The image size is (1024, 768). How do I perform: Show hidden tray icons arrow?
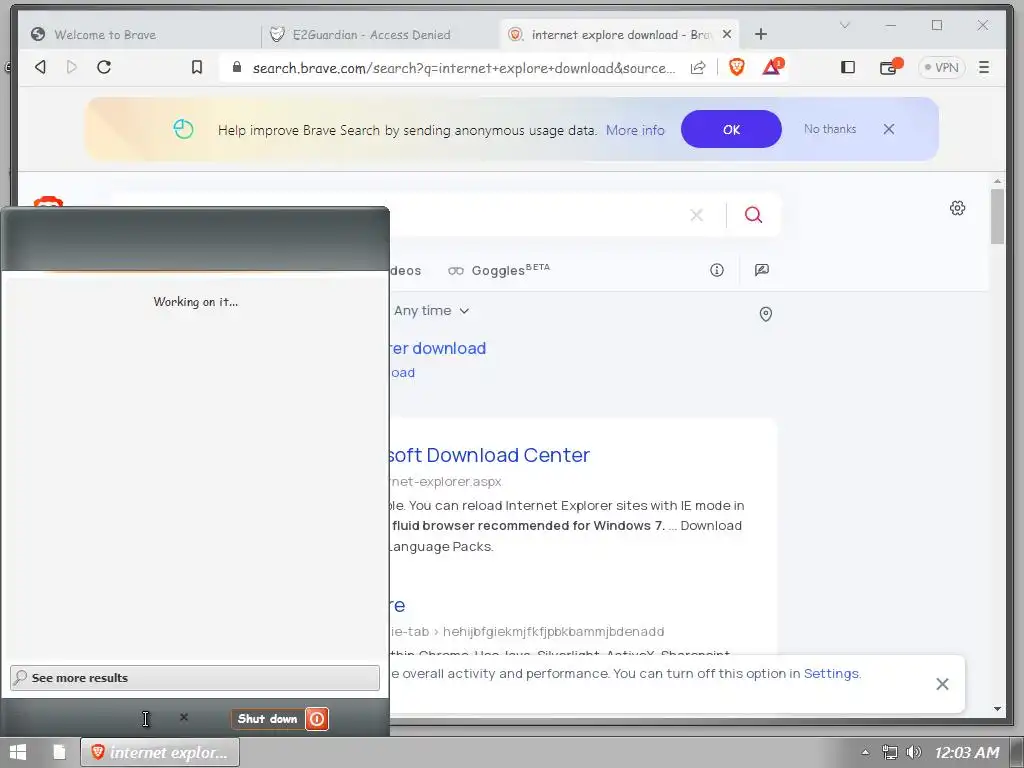point(865,752)
